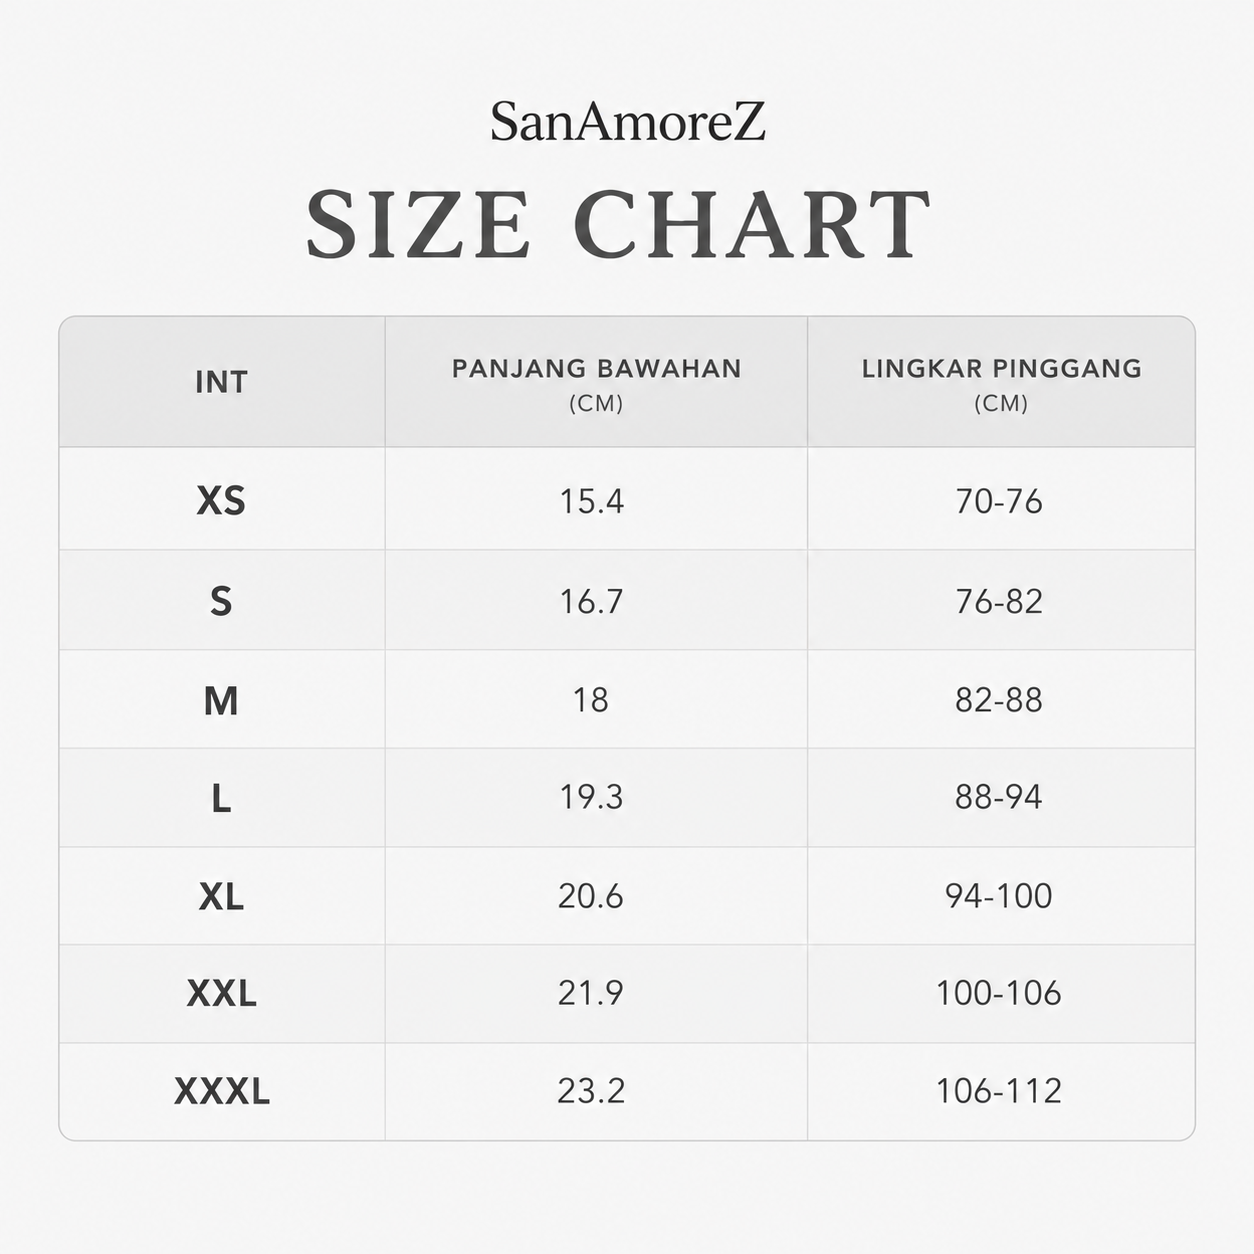The width and height of the screenshot is (1254, 1254).
Task: Select the INT column header
Action: coord(221,382)
